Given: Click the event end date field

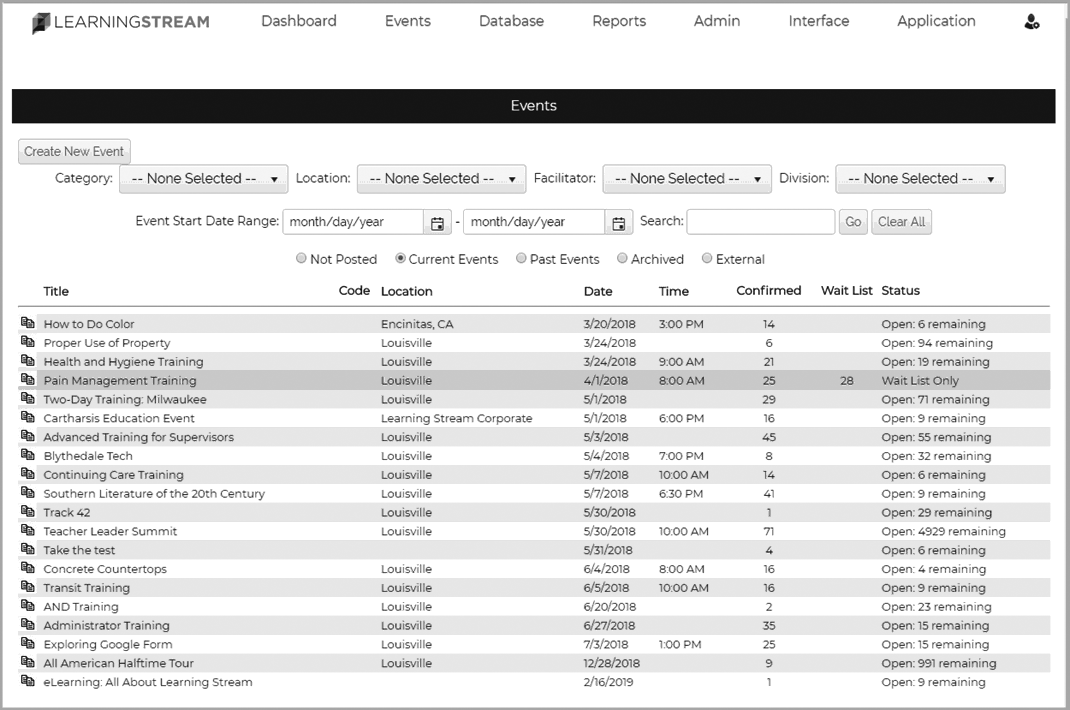Looking at the screenshot, I should coord(534,222).
